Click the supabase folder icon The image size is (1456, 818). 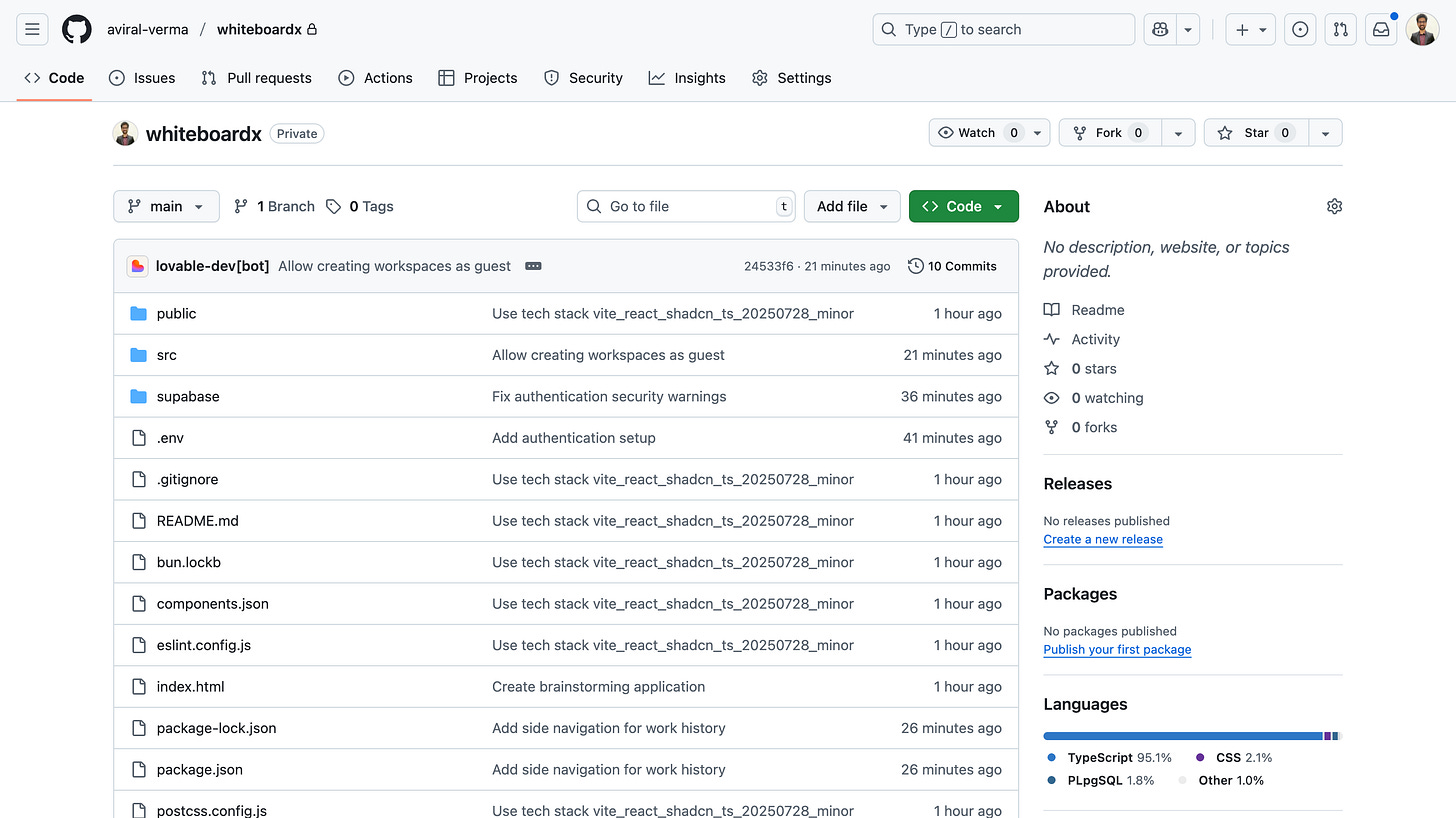click(x=139, y=396)
